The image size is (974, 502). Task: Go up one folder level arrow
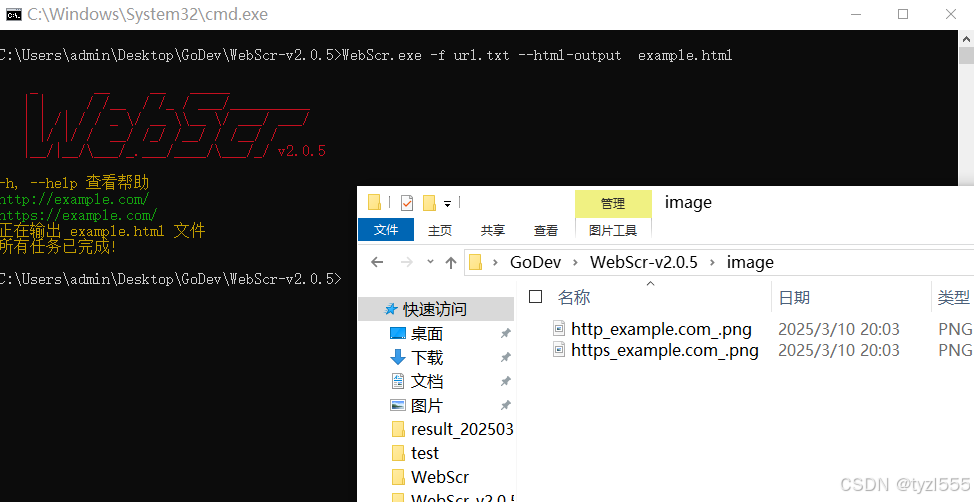[451, 262]
